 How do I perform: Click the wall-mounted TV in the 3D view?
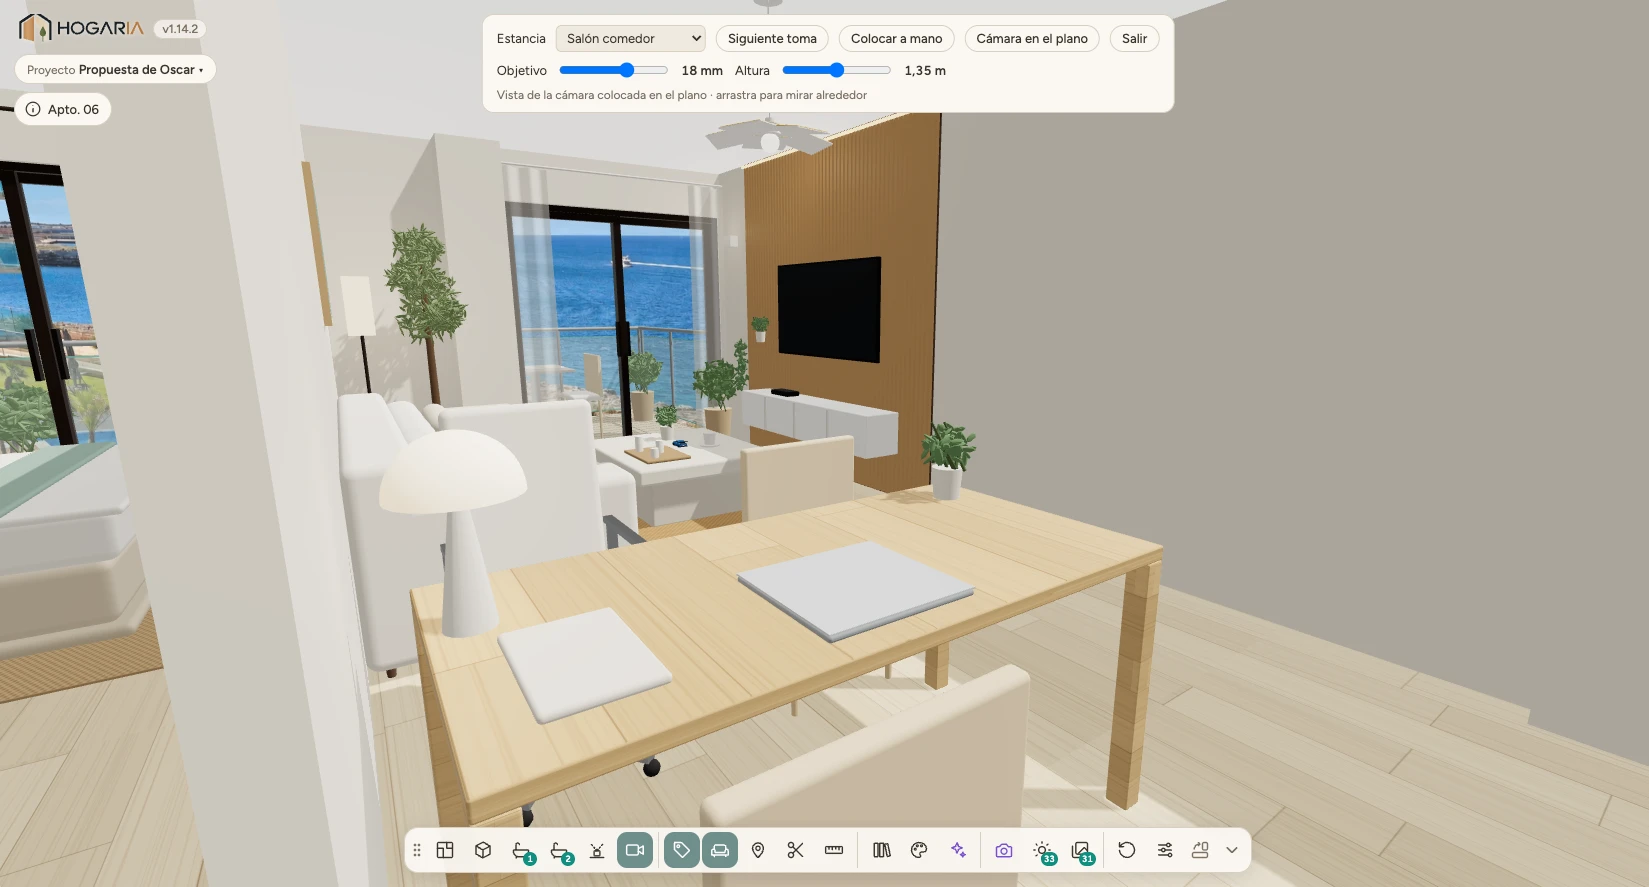pyautogui.click(x=829, y=309)
